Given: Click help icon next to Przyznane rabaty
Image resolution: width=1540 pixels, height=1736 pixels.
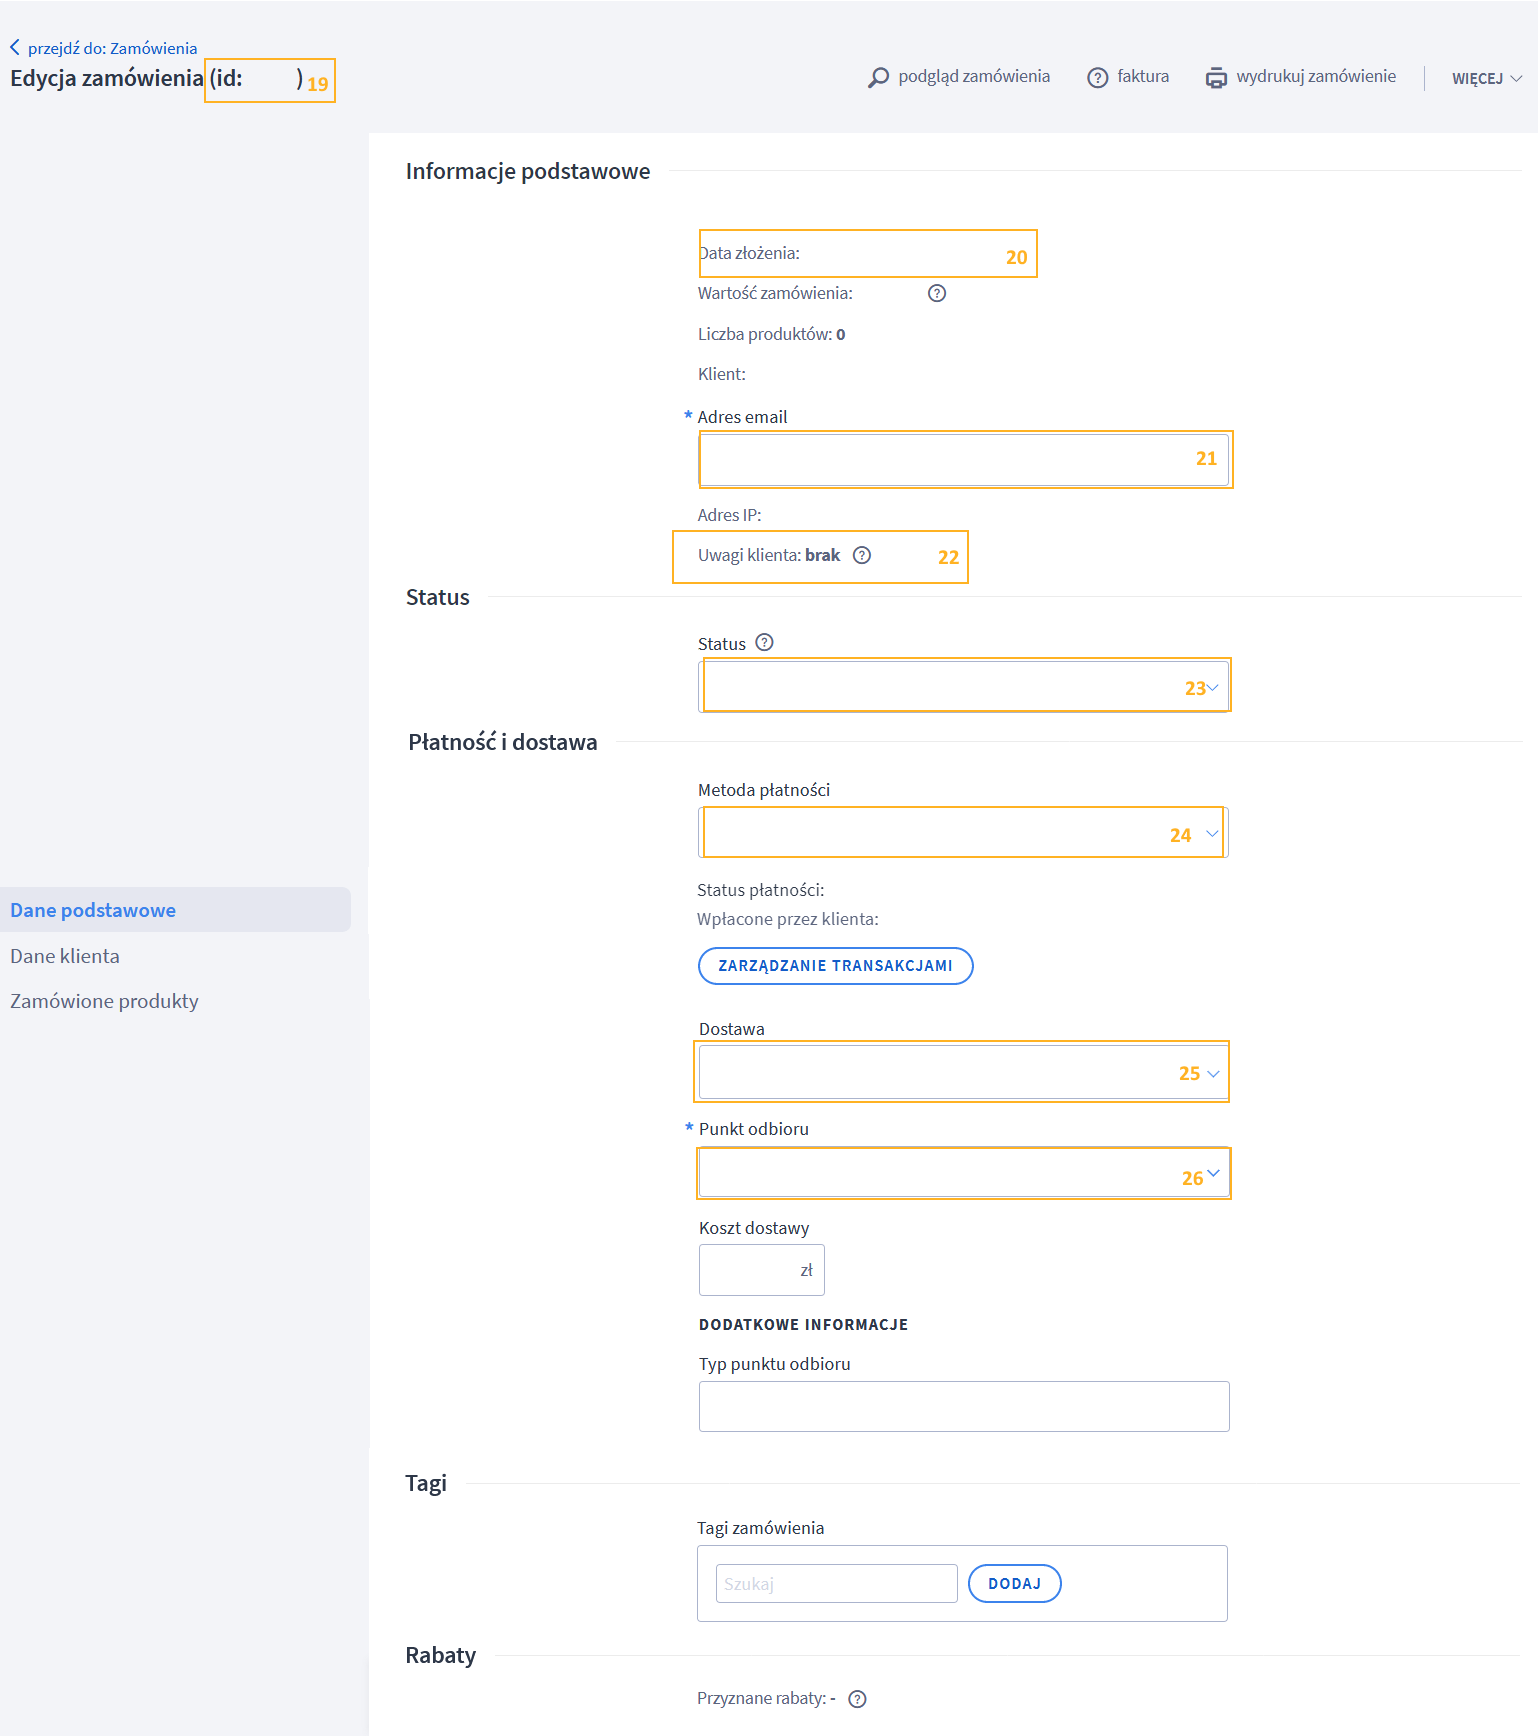Looking at the screenshot, I should [857, 1699].
